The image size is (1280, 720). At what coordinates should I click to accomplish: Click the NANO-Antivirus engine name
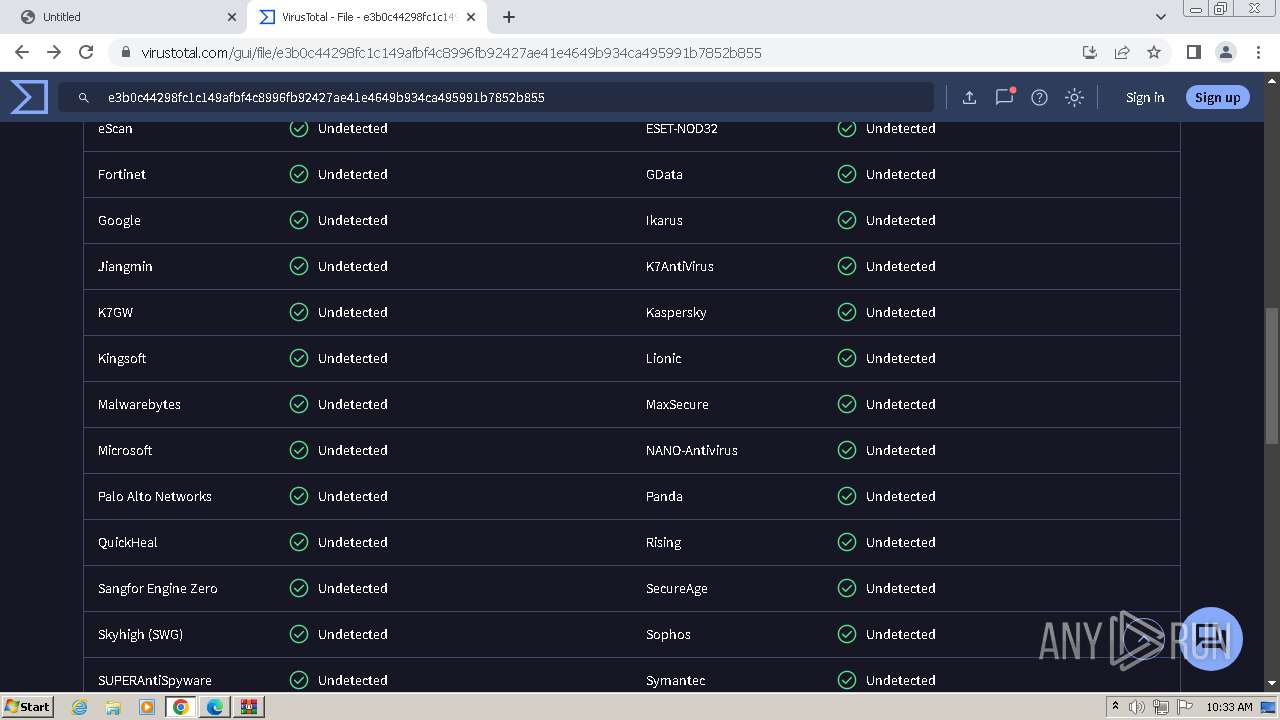tap(692, 450)
